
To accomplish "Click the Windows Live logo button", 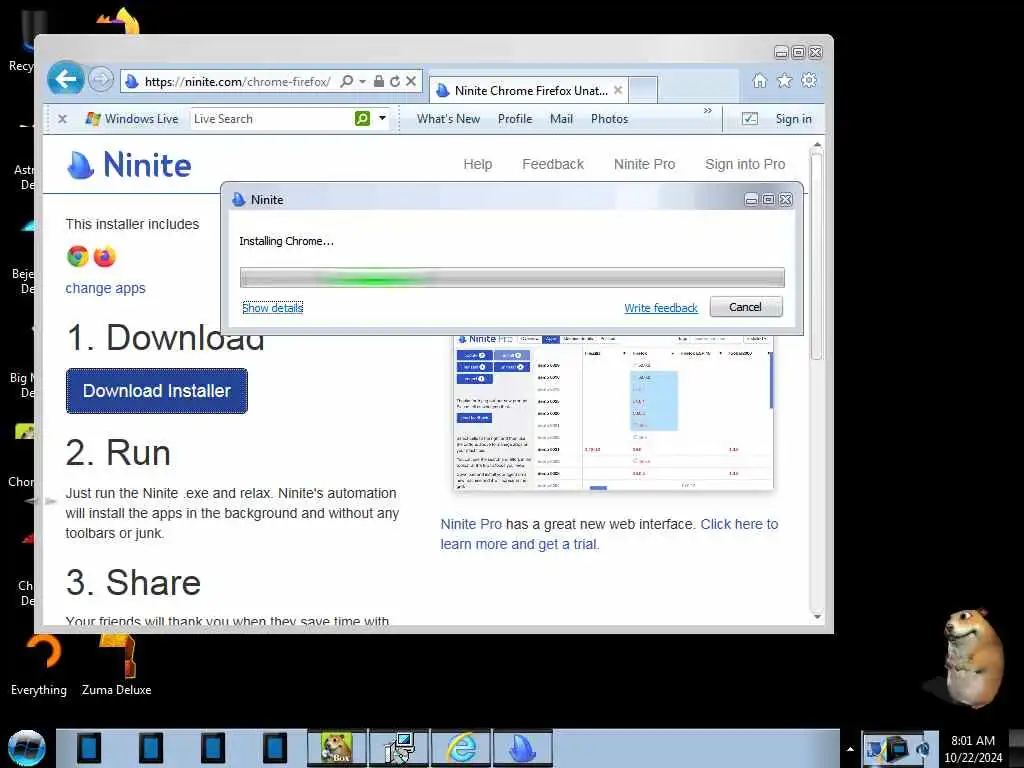I will 132,119.
